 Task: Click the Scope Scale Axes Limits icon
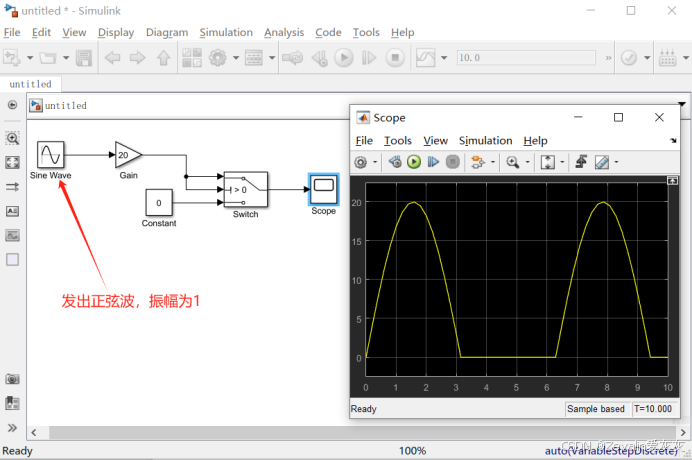548,162
